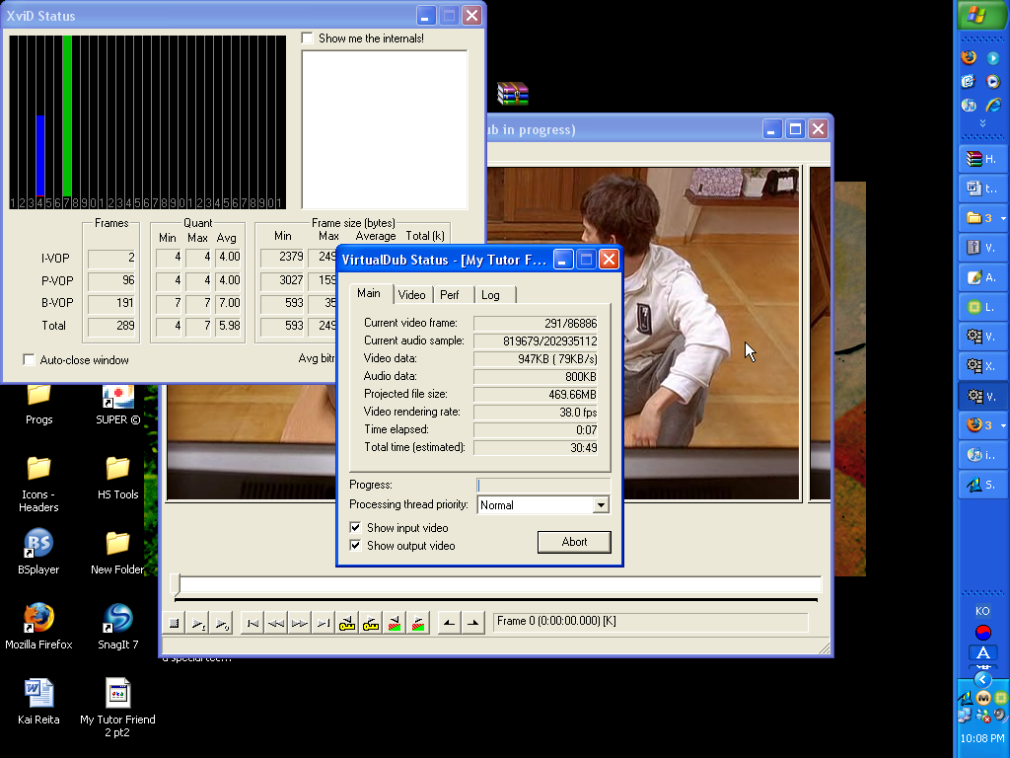Viewport: 1010px width, 758px height.
Task: Uncheck the Show input video checkbox
Action: (355, 528)
